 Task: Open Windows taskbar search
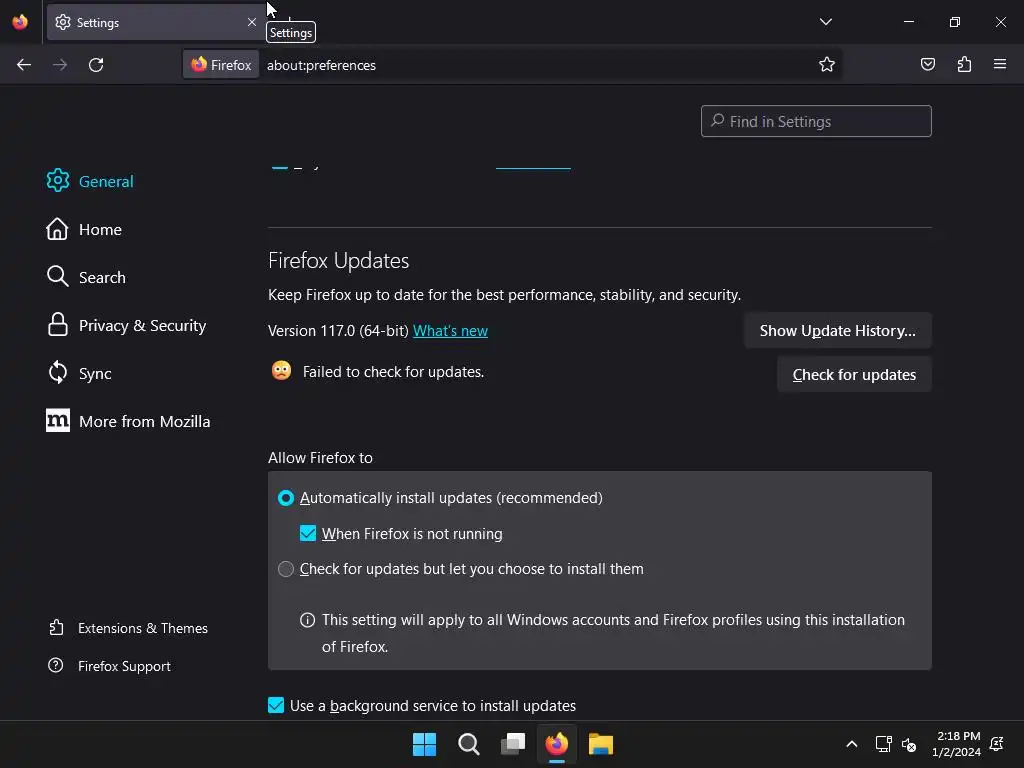(x=468, y=744)
